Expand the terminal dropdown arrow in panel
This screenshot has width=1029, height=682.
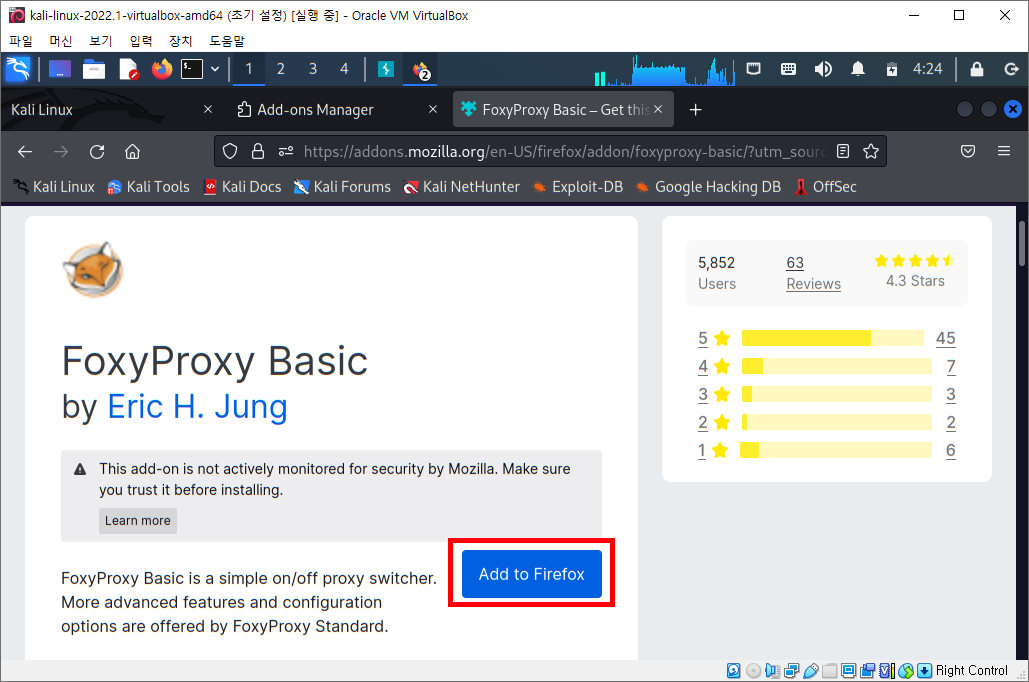pyautogui.click(x=215, y=69)
